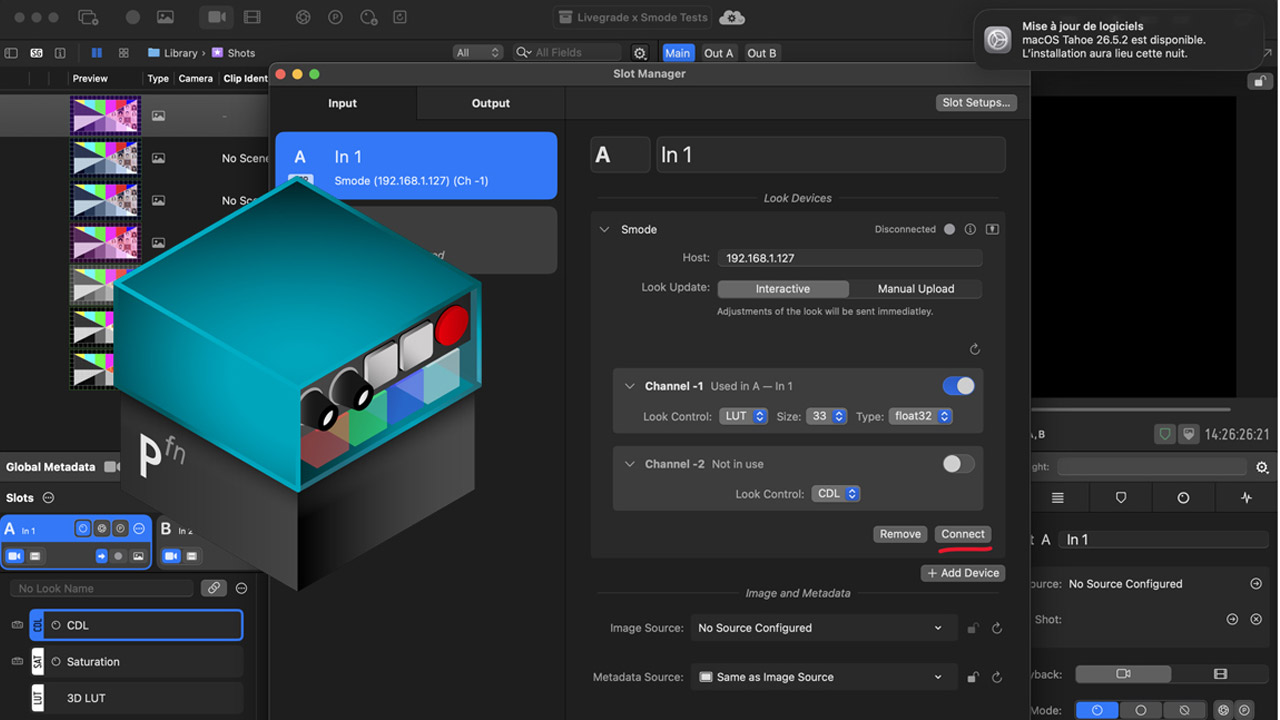Switch to the Input tab
1280x720 pixels.
click(342, 103)
